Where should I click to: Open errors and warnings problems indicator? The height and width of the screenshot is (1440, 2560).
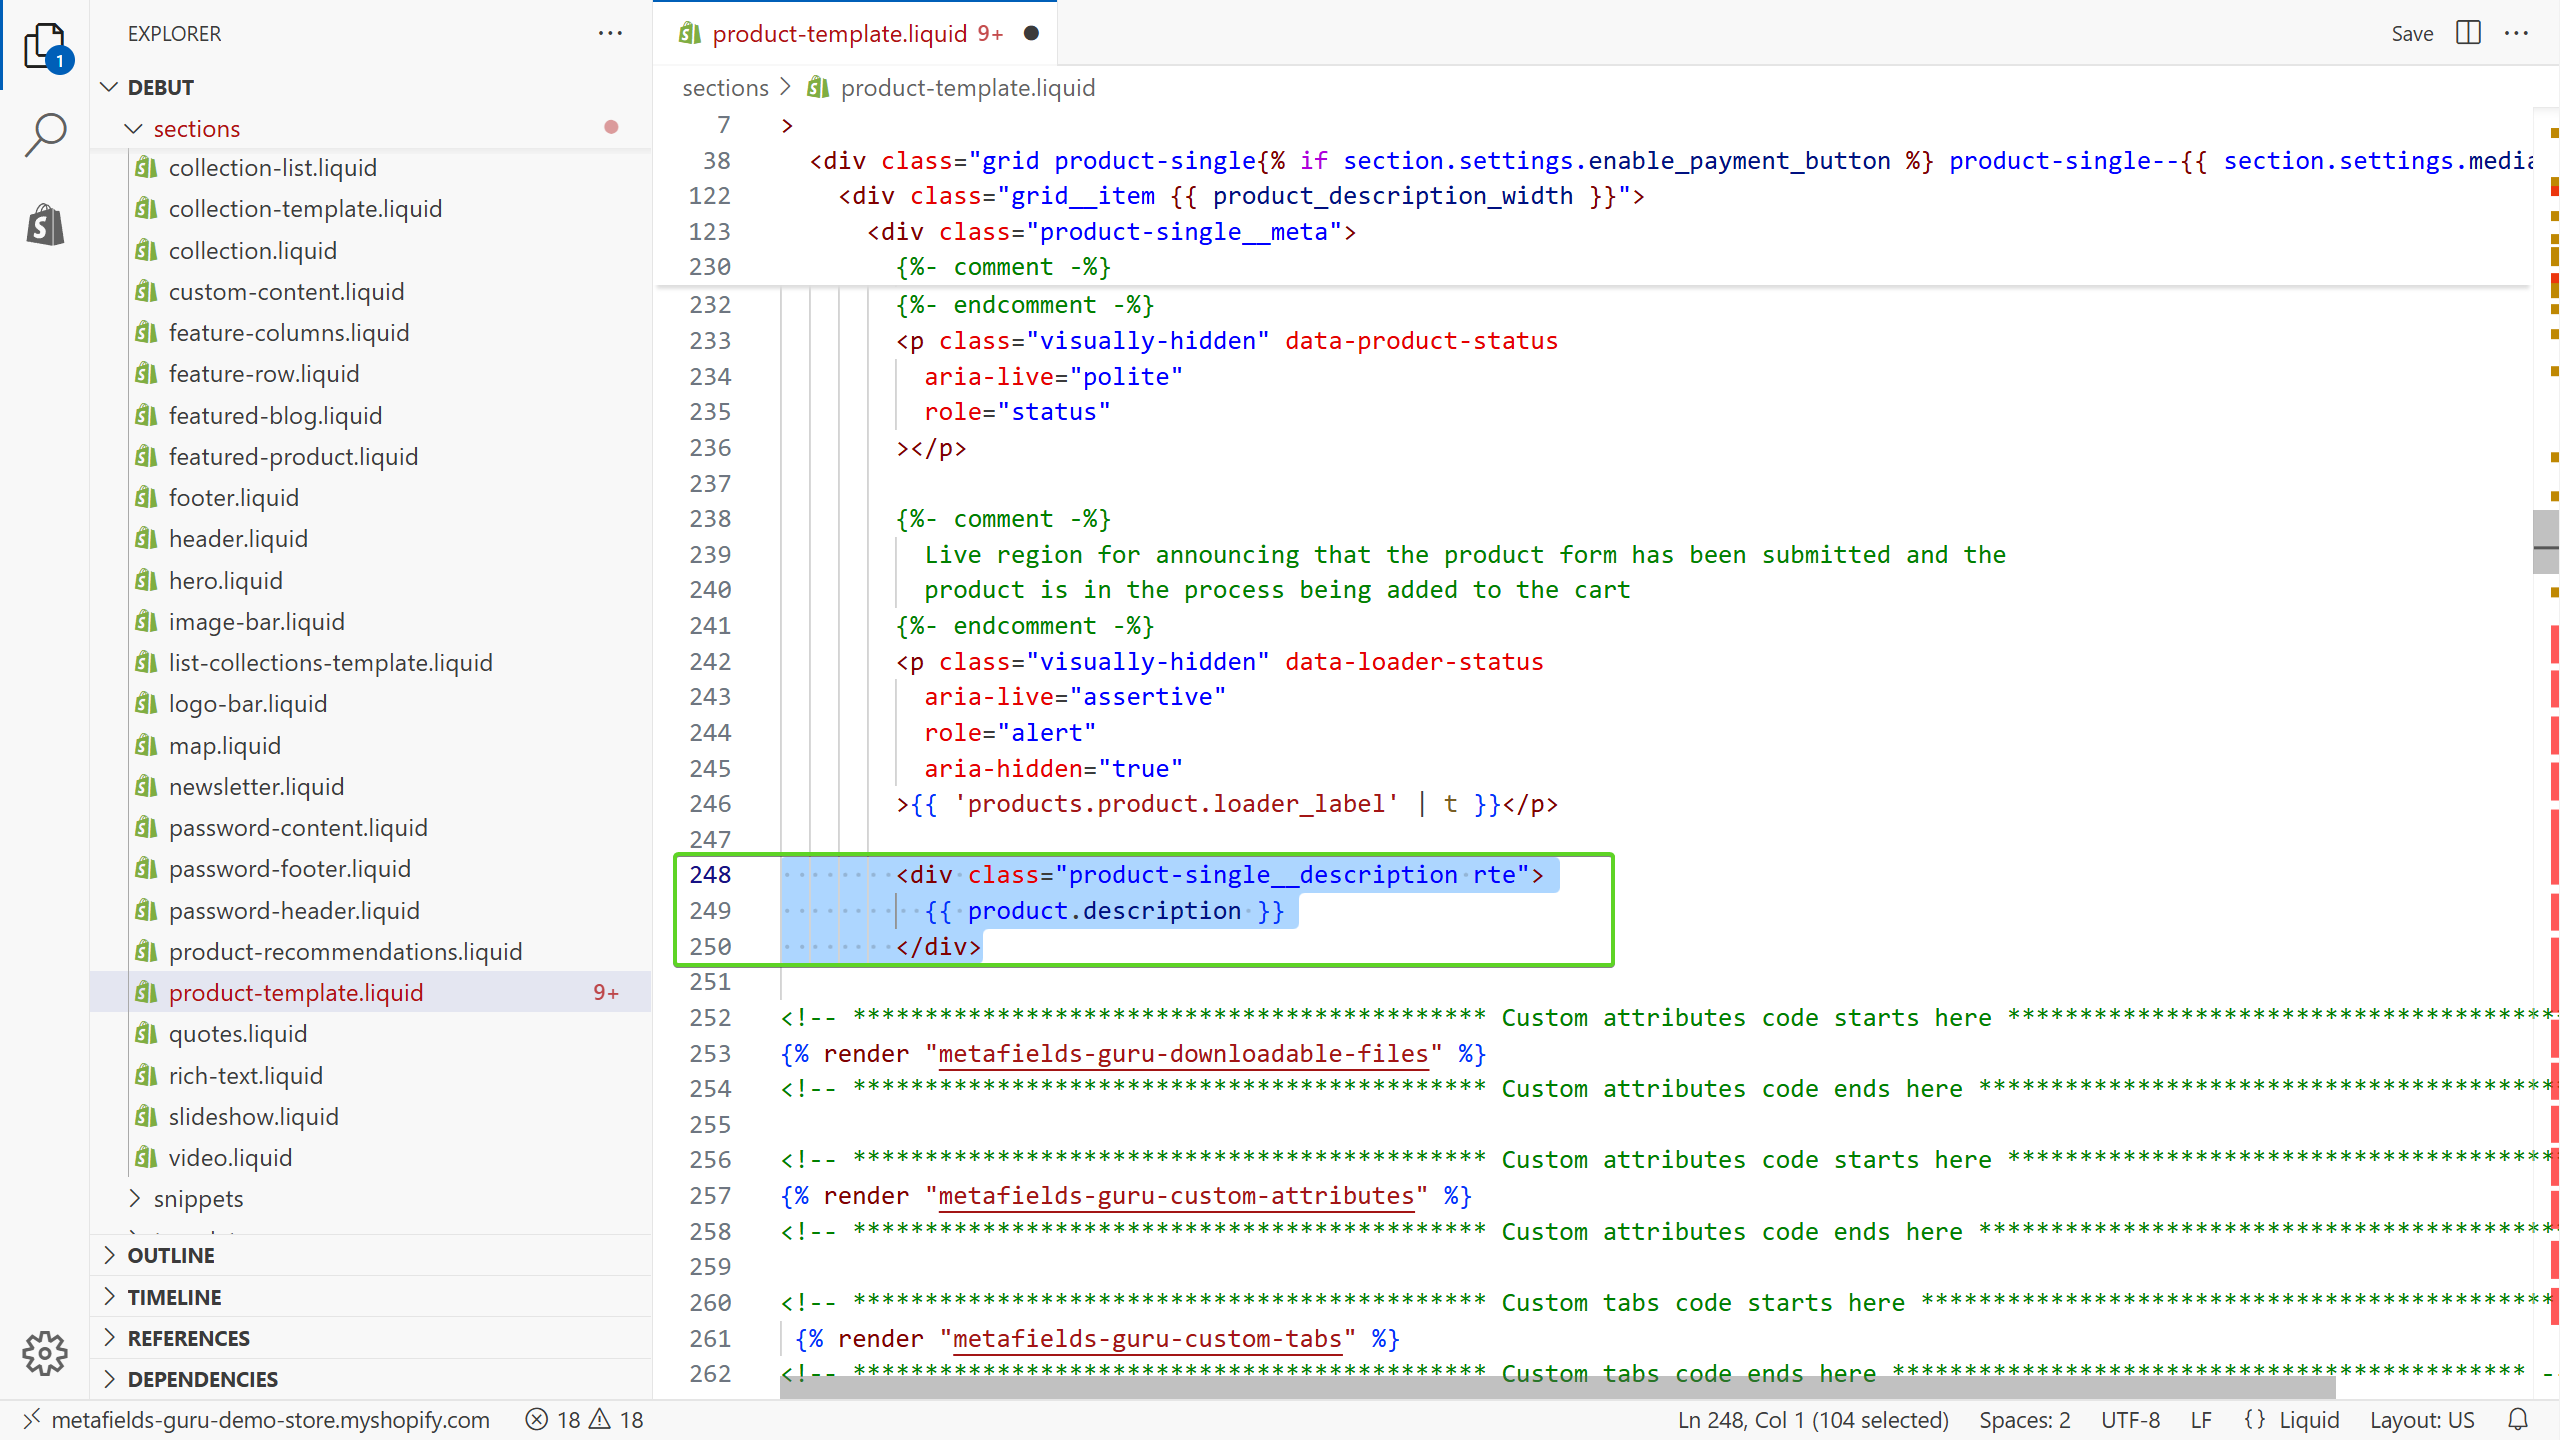click(x=585, y=1419)
